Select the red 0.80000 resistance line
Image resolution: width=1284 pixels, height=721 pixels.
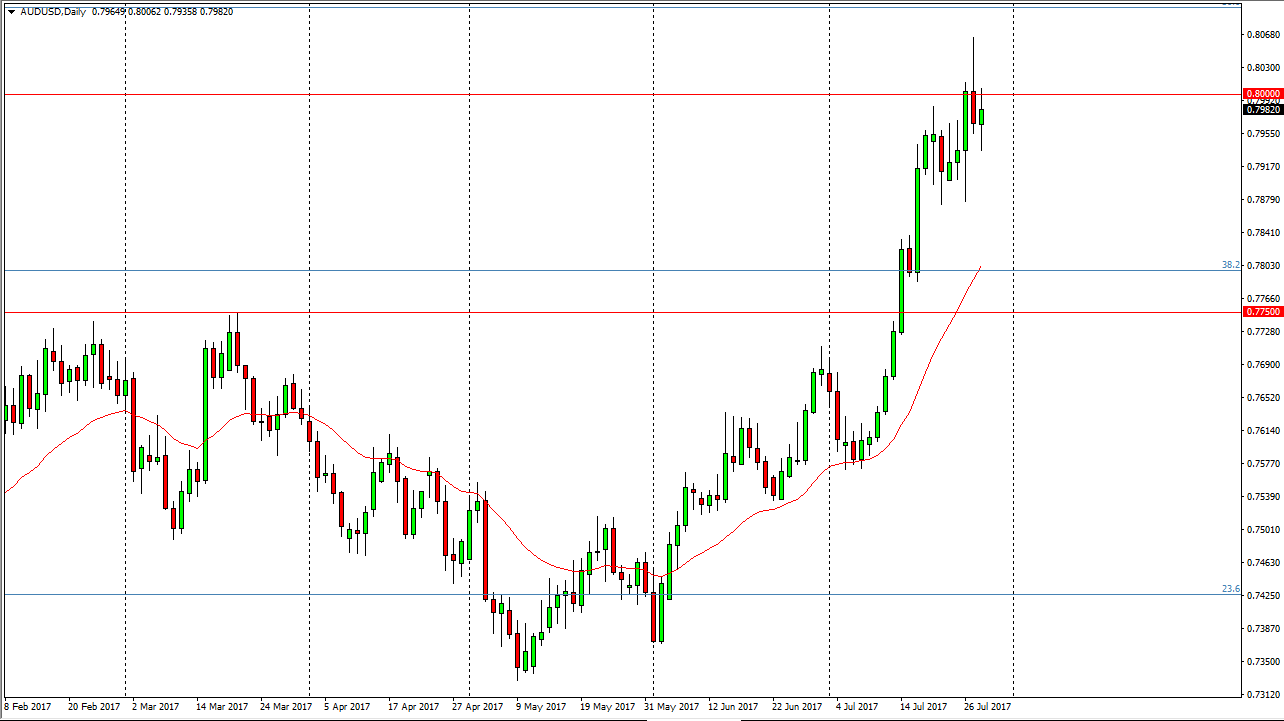point(600,94)
